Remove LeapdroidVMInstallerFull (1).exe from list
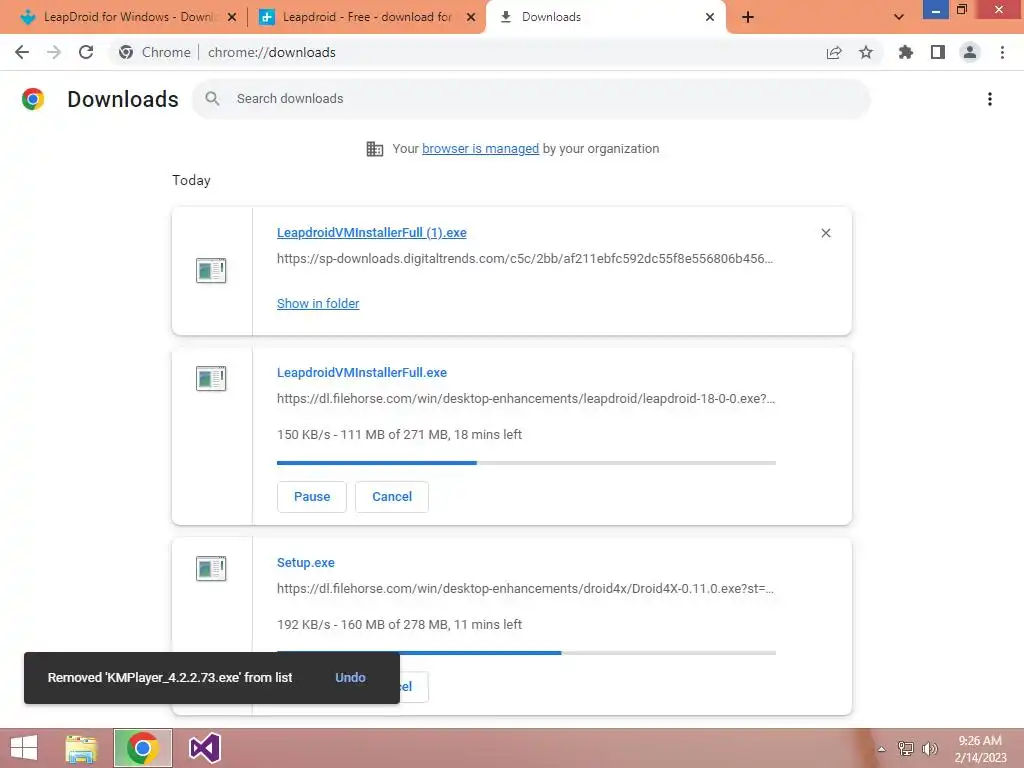This screenshot has height=768, width=1024. click(x=825, y=233)
